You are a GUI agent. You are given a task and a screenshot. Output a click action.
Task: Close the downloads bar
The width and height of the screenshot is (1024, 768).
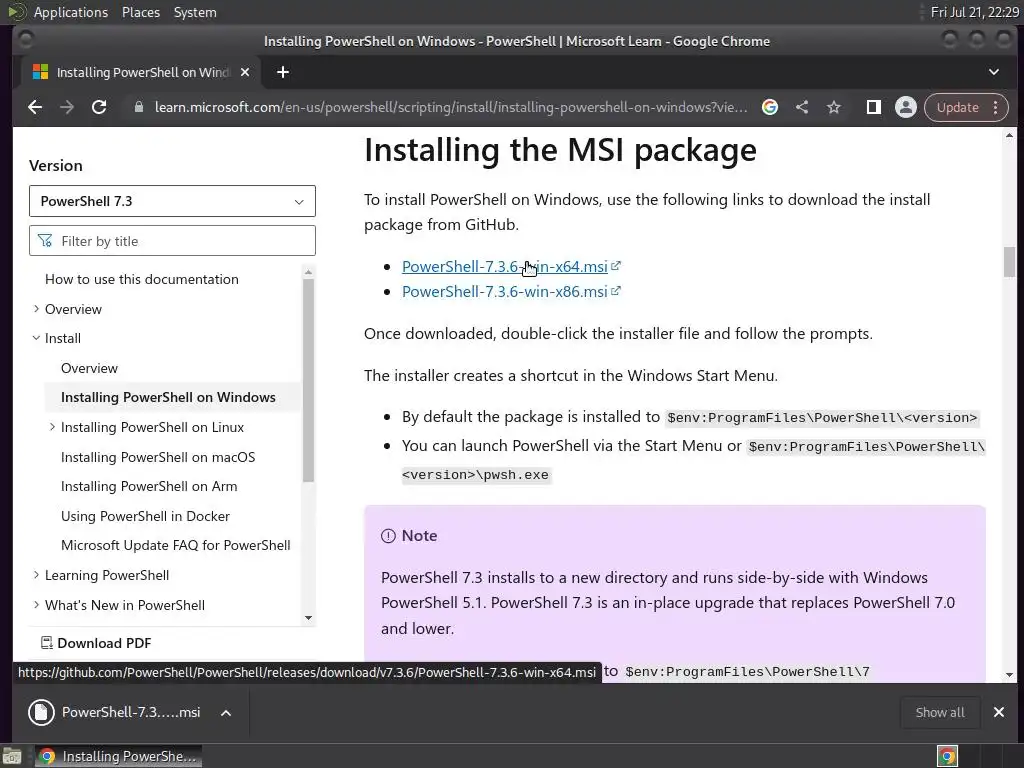click(999, 712)
